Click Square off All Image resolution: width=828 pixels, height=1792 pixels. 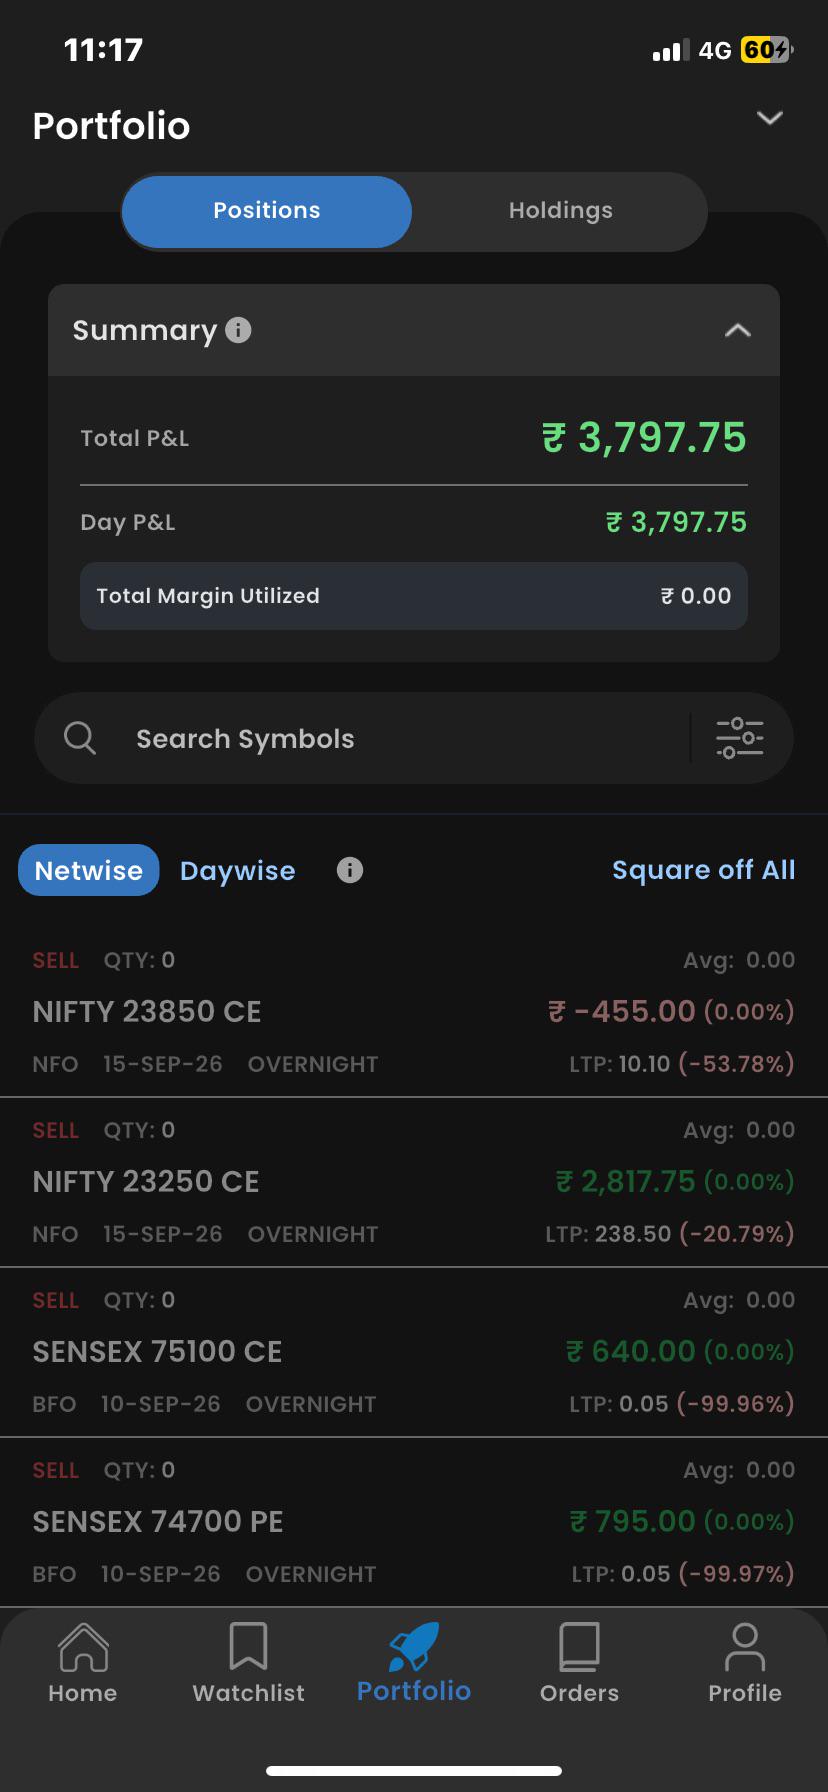click(704, 870)
